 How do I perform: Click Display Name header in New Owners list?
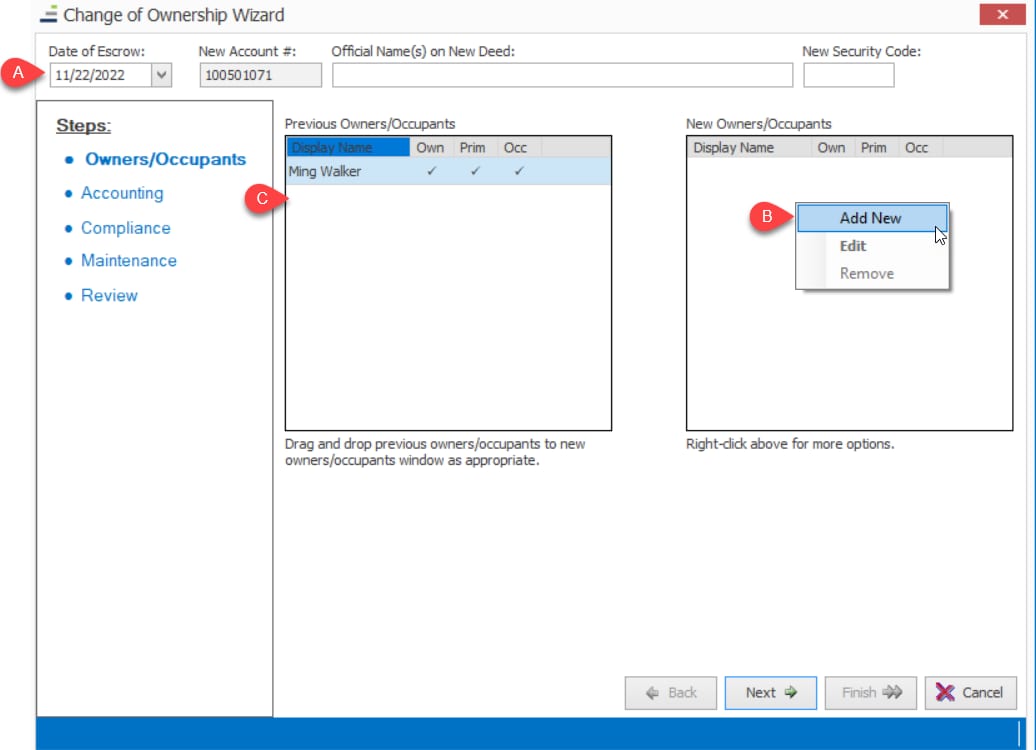(749, 147)
